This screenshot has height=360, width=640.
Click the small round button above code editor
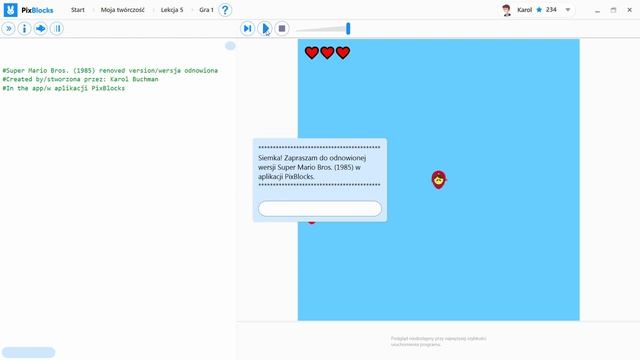pyautogui.click(x=230, y=46)
